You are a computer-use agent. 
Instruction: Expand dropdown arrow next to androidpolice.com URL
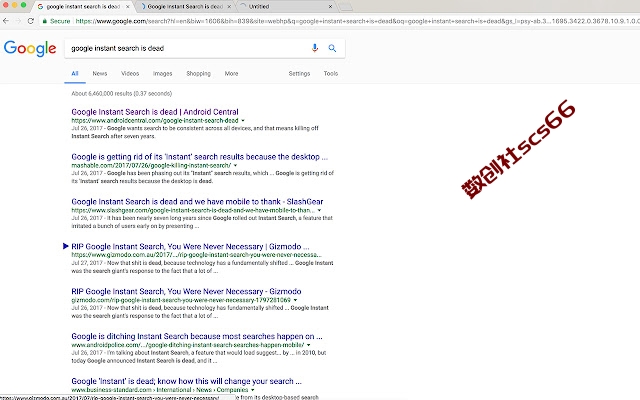point(309,345)
